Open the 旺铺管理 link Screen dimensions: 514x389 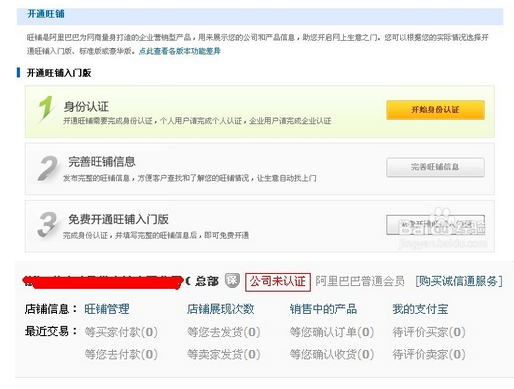point(107,309)
